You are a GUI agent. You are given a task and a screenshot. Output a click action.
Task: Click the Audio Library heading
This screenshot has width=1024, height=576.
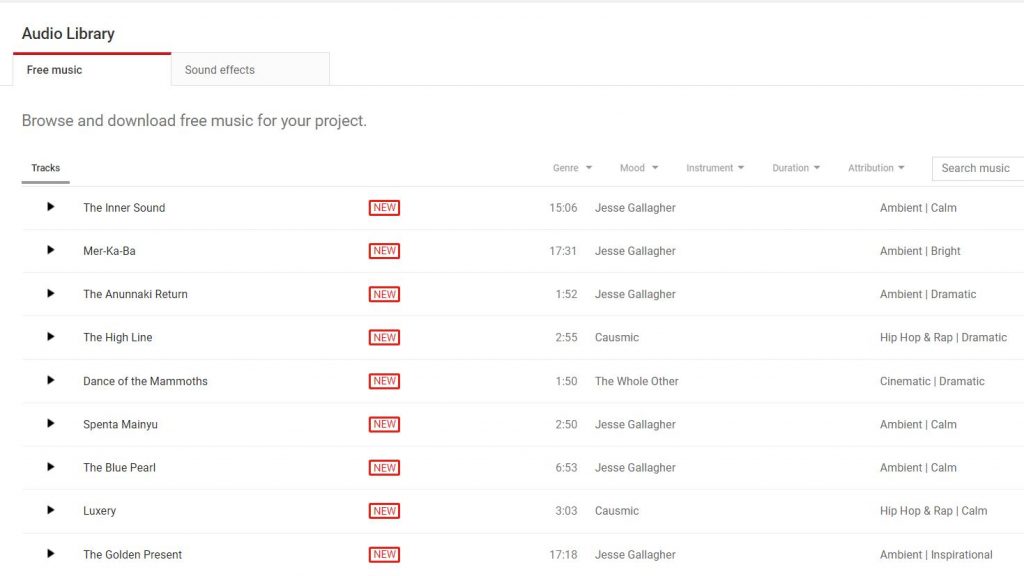click(x=68, y=34)
